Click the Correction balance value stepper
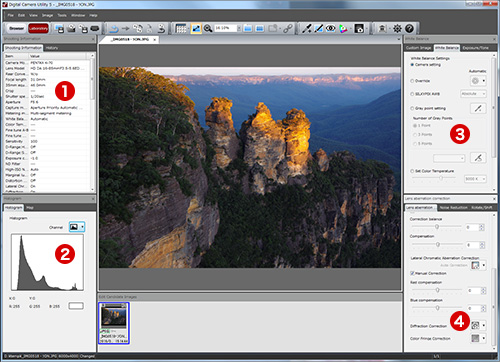The width and height of the screenshot is (500, 363). (x=482, y=227)
